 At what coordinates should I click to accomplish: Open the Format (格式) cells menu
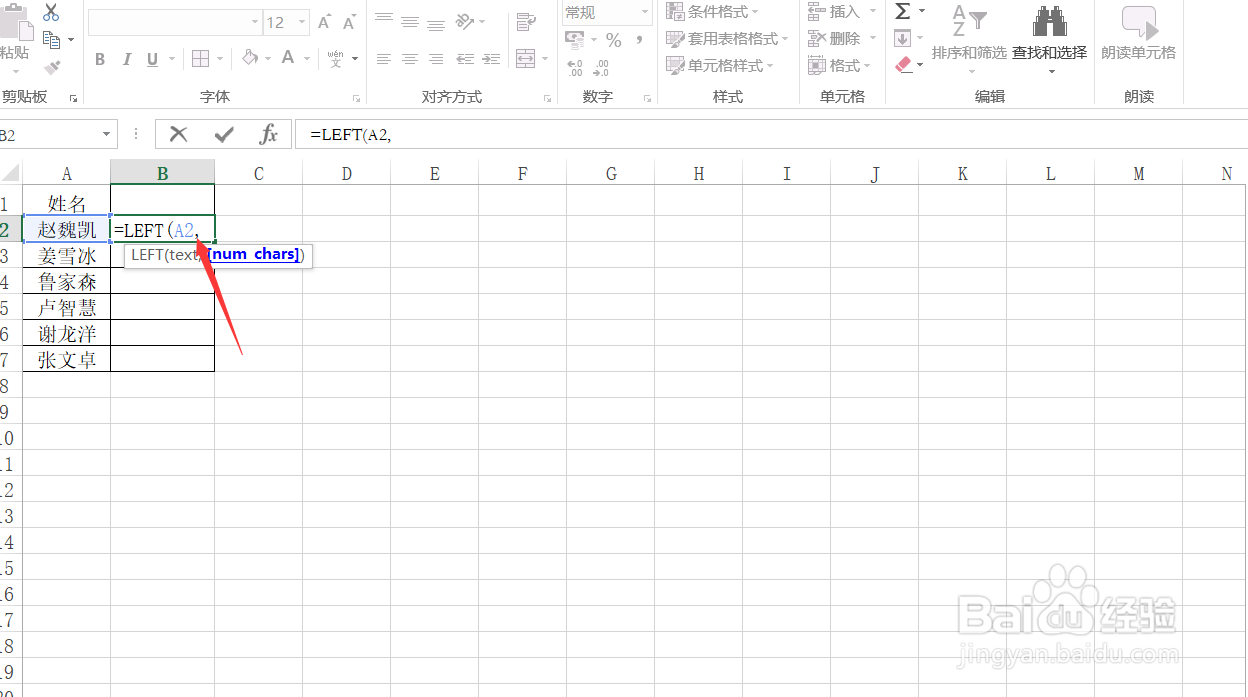(x=838, y=65)
